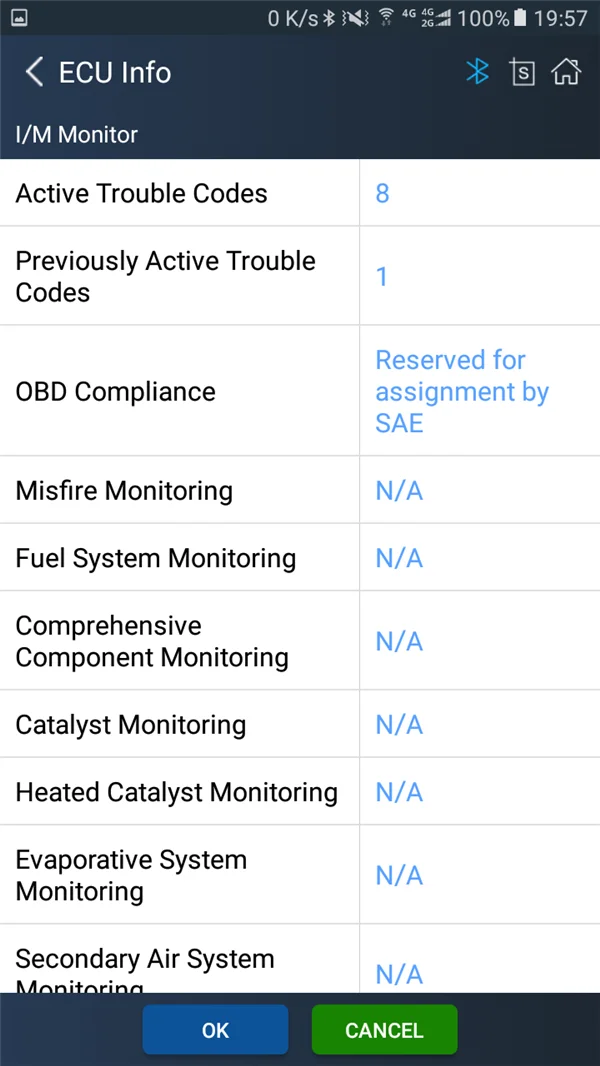Select the Misfire Monitoring row
Viewport: 600px width, 1066px height.
click(300, 489)
